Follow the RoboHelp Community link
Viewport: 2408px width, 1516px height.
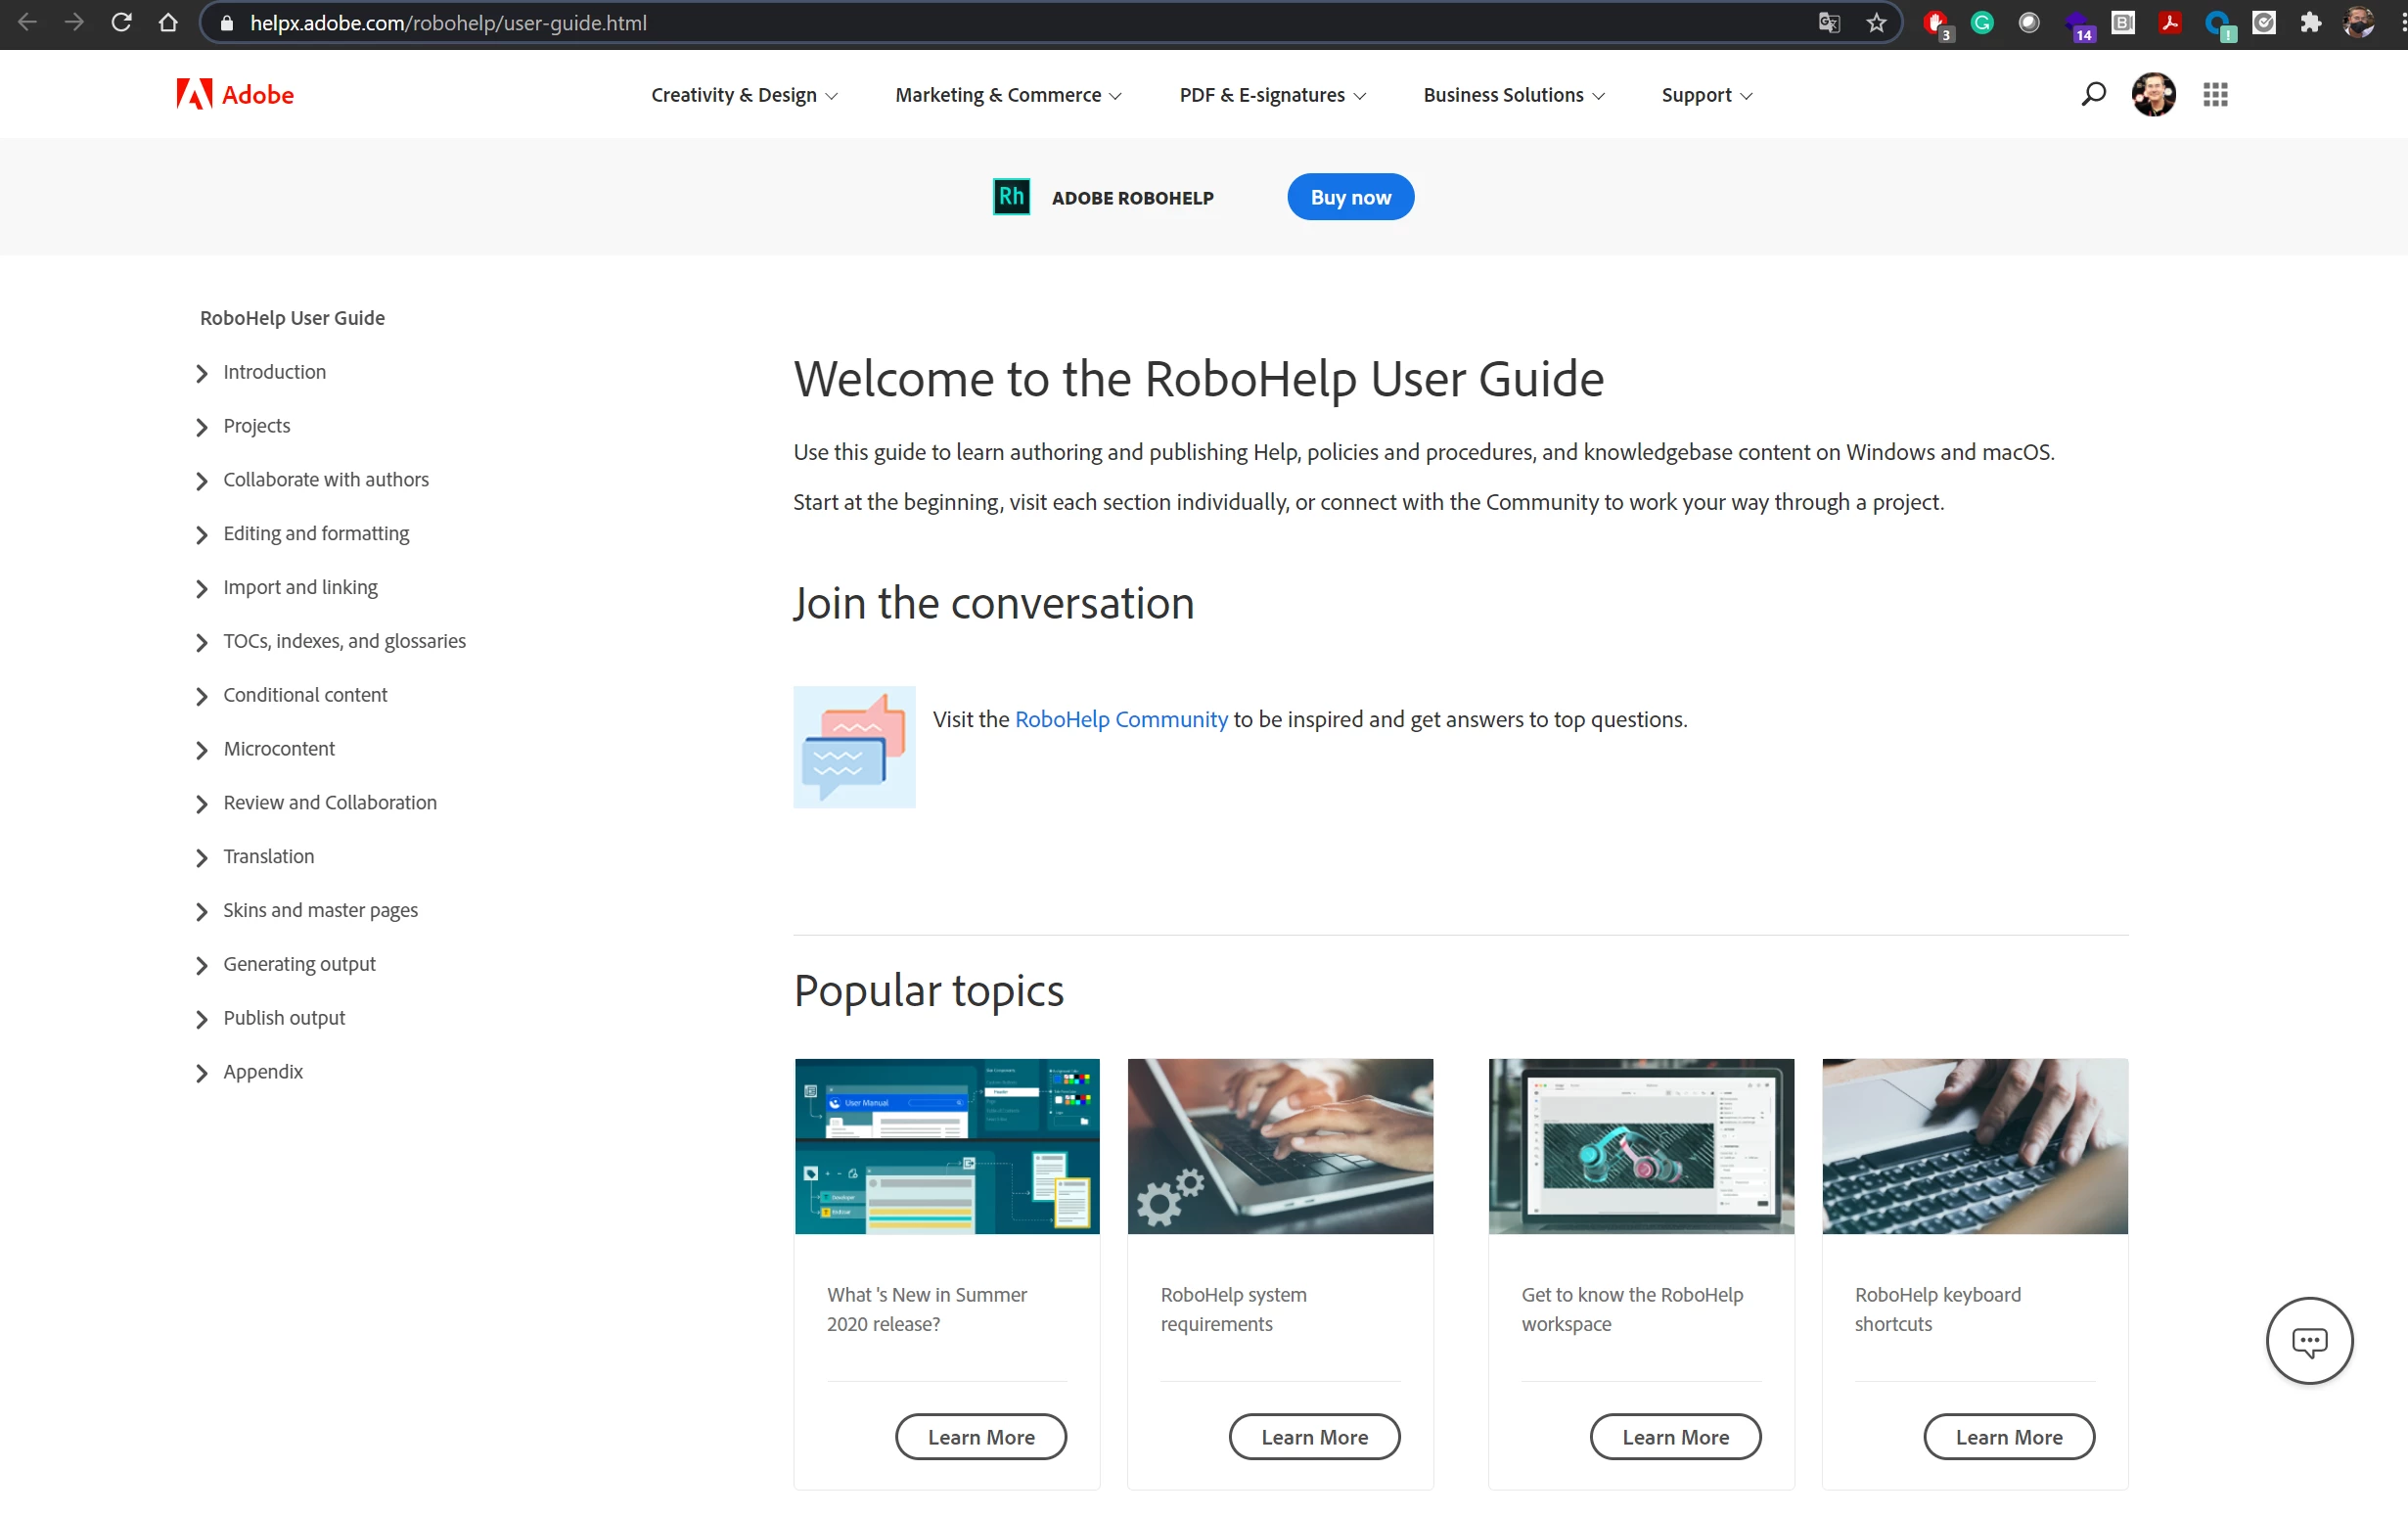pyautogui.click(x=1121, y=719)
